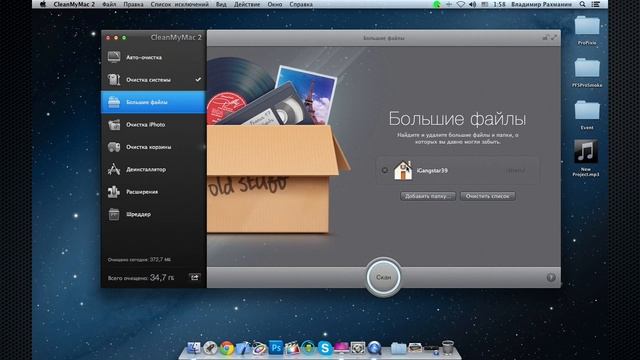Viewport: 640px width, 360px height.
Task: Open the help question mark icon
Action: [x=551, y=278]
